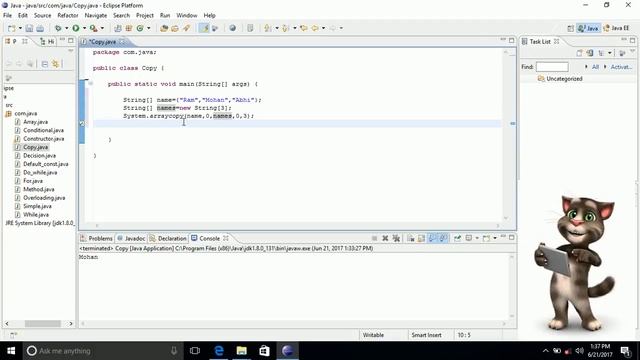640x360 pixels.
Task: Open File Explorer from the taskbar
Action: (242, 351)
